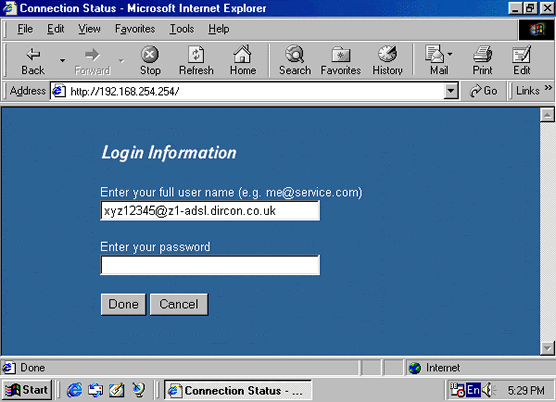
Task: Open the Windows Start menu
Action: pos(27,390)
